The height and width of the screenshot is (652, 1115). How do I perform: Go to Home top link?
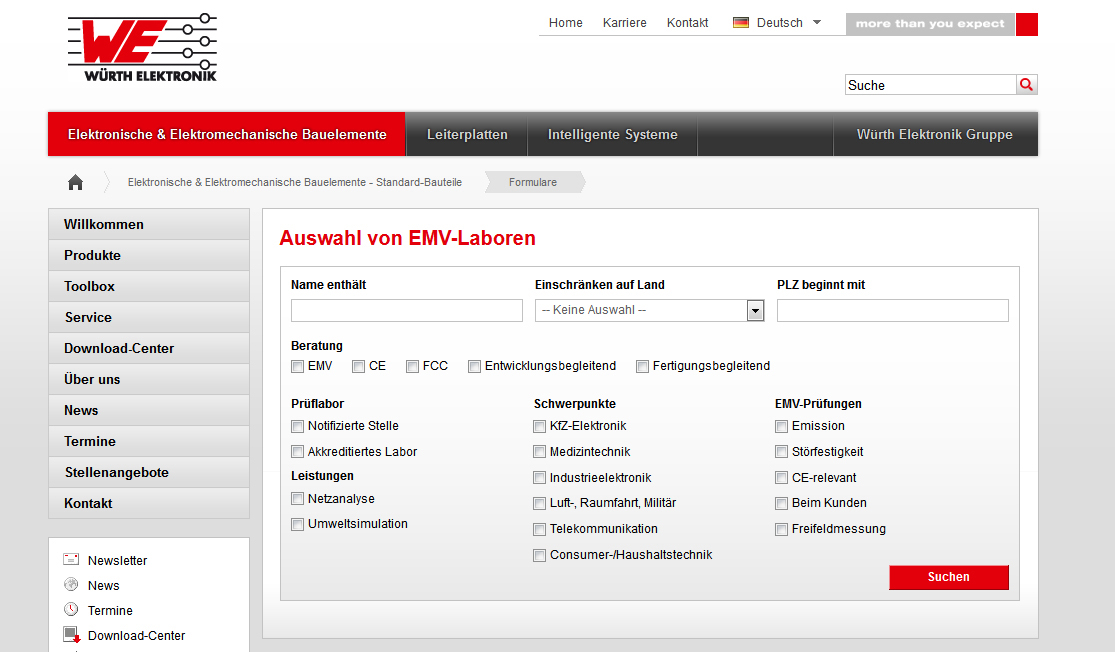(x=565, y=23)
